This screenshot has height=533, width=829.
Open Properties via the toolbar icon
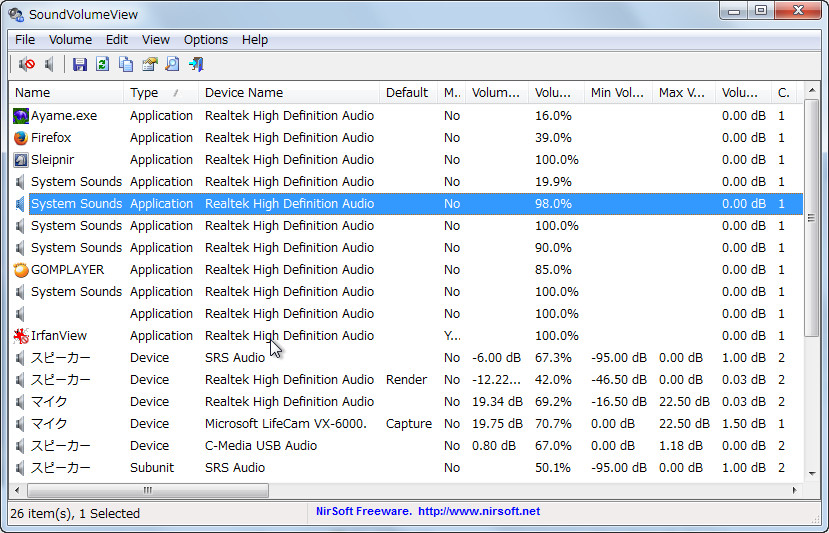click(x=150, y=65)
